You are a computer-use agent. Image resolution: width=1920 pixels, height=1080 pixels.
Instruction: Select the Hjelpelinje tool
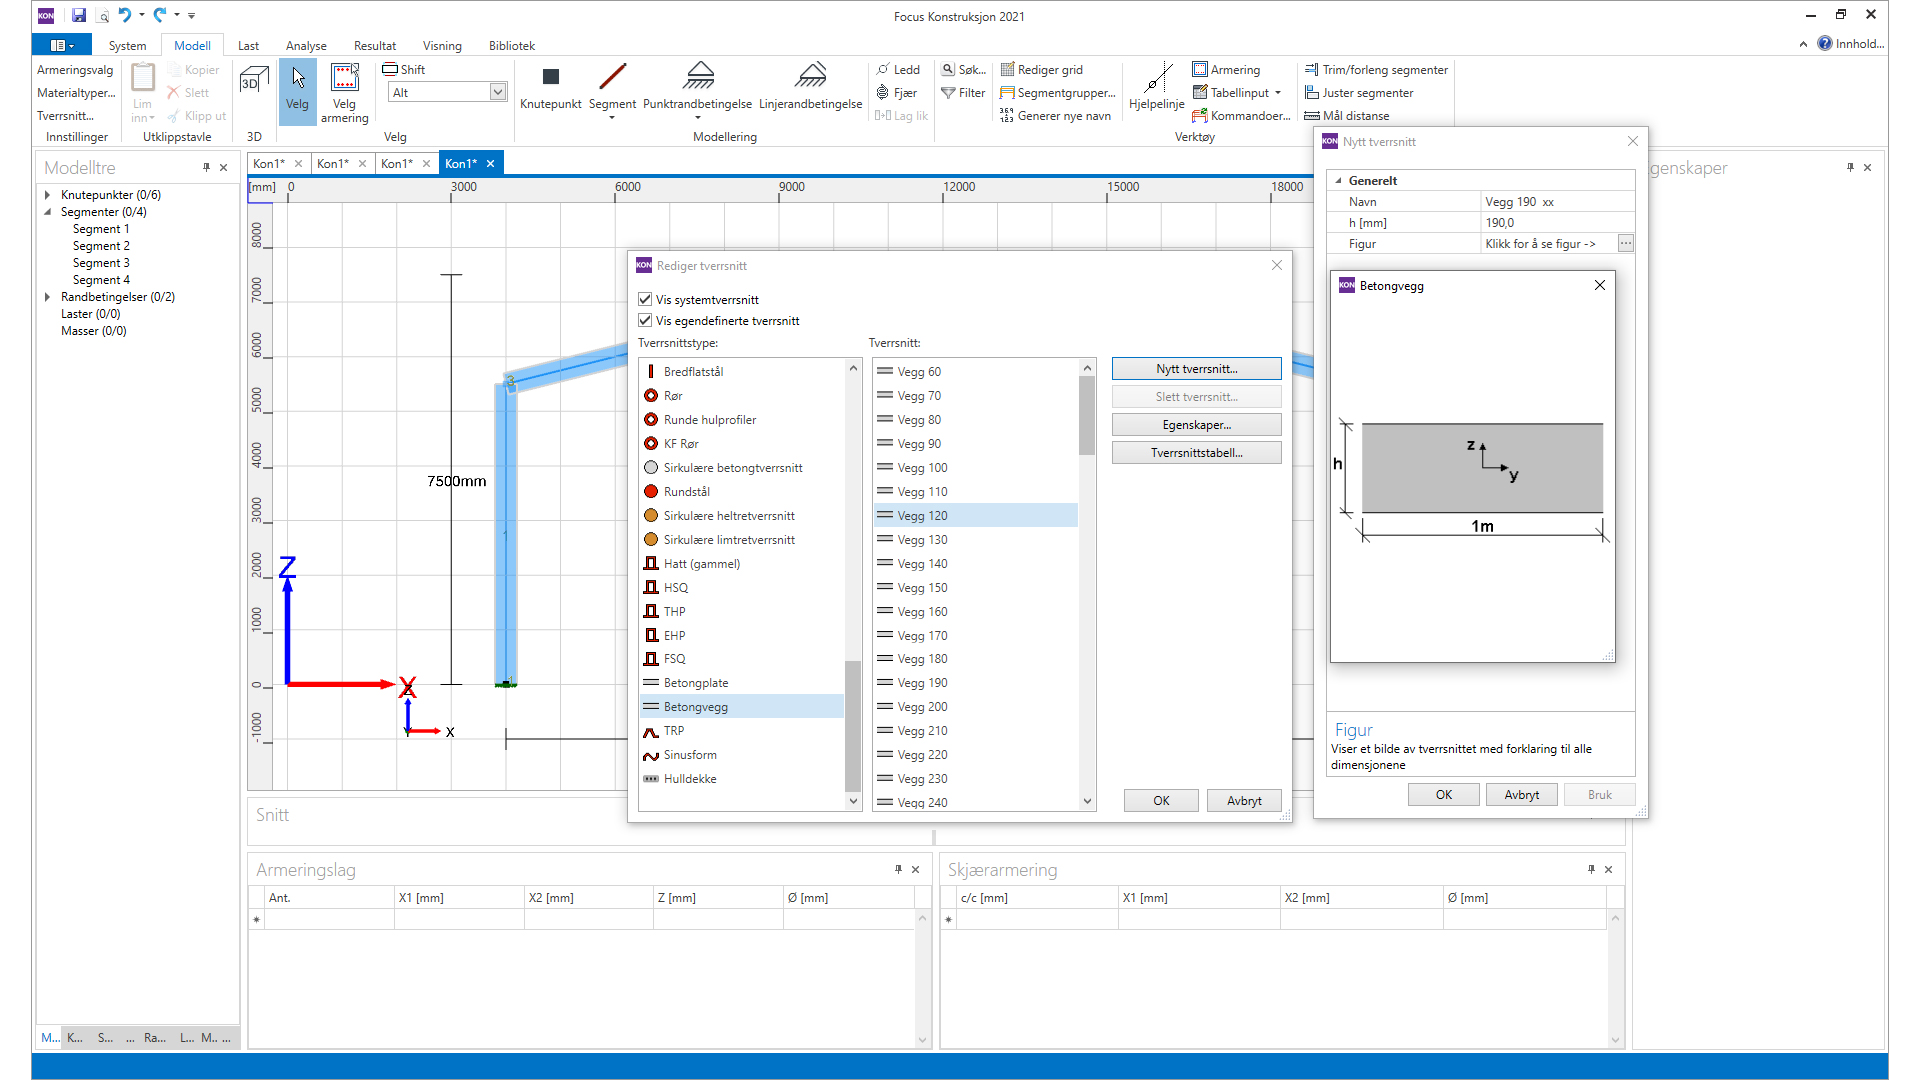coord(1156,88)
